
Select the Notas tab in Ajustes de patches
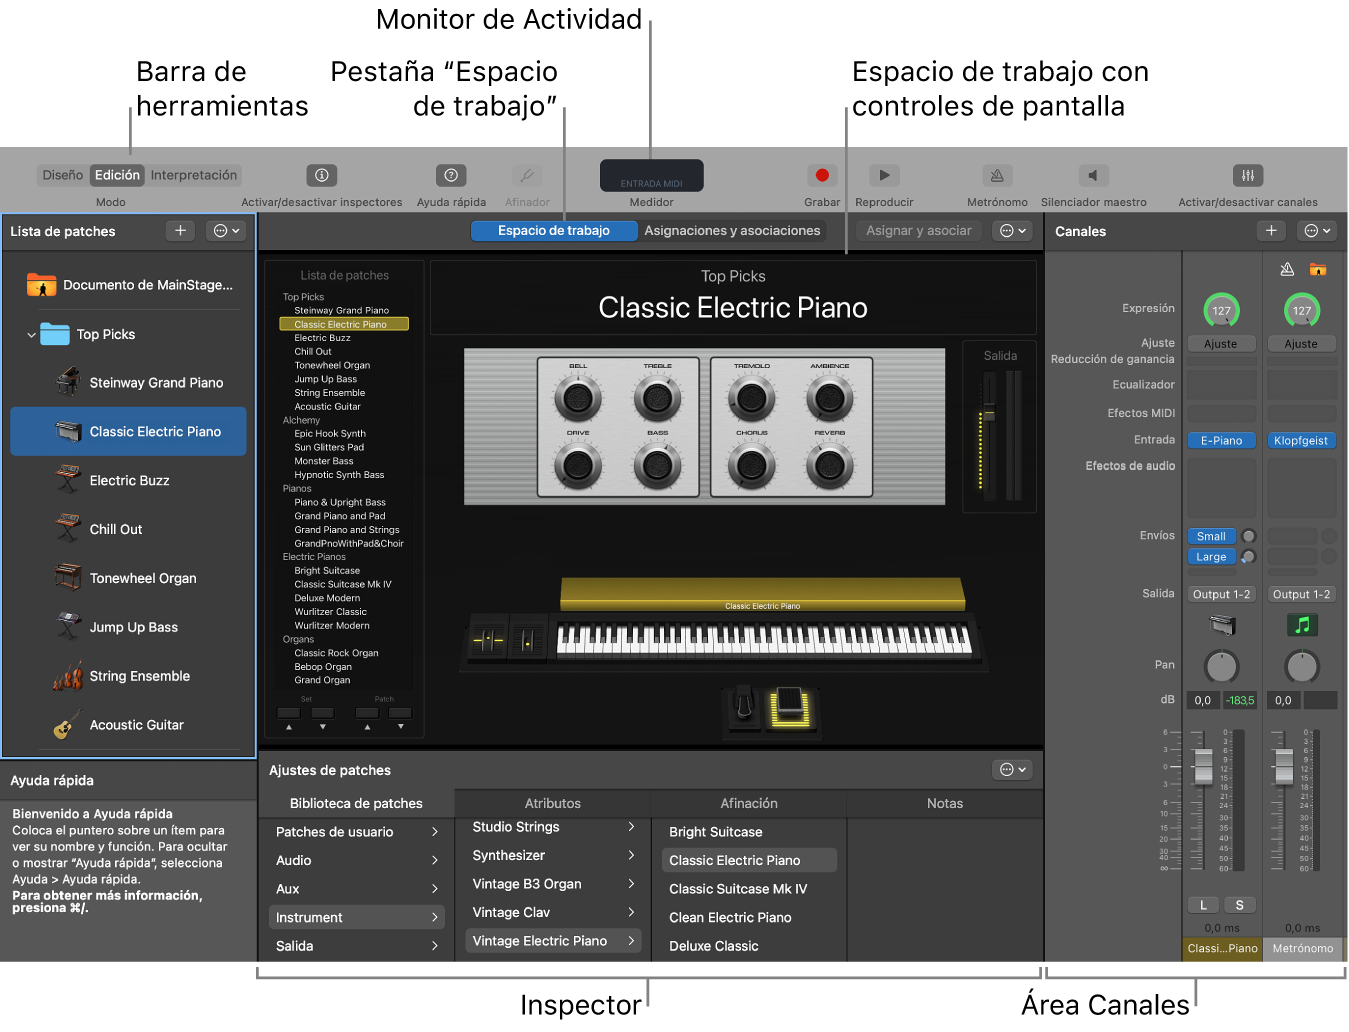(x=944, y=803)
